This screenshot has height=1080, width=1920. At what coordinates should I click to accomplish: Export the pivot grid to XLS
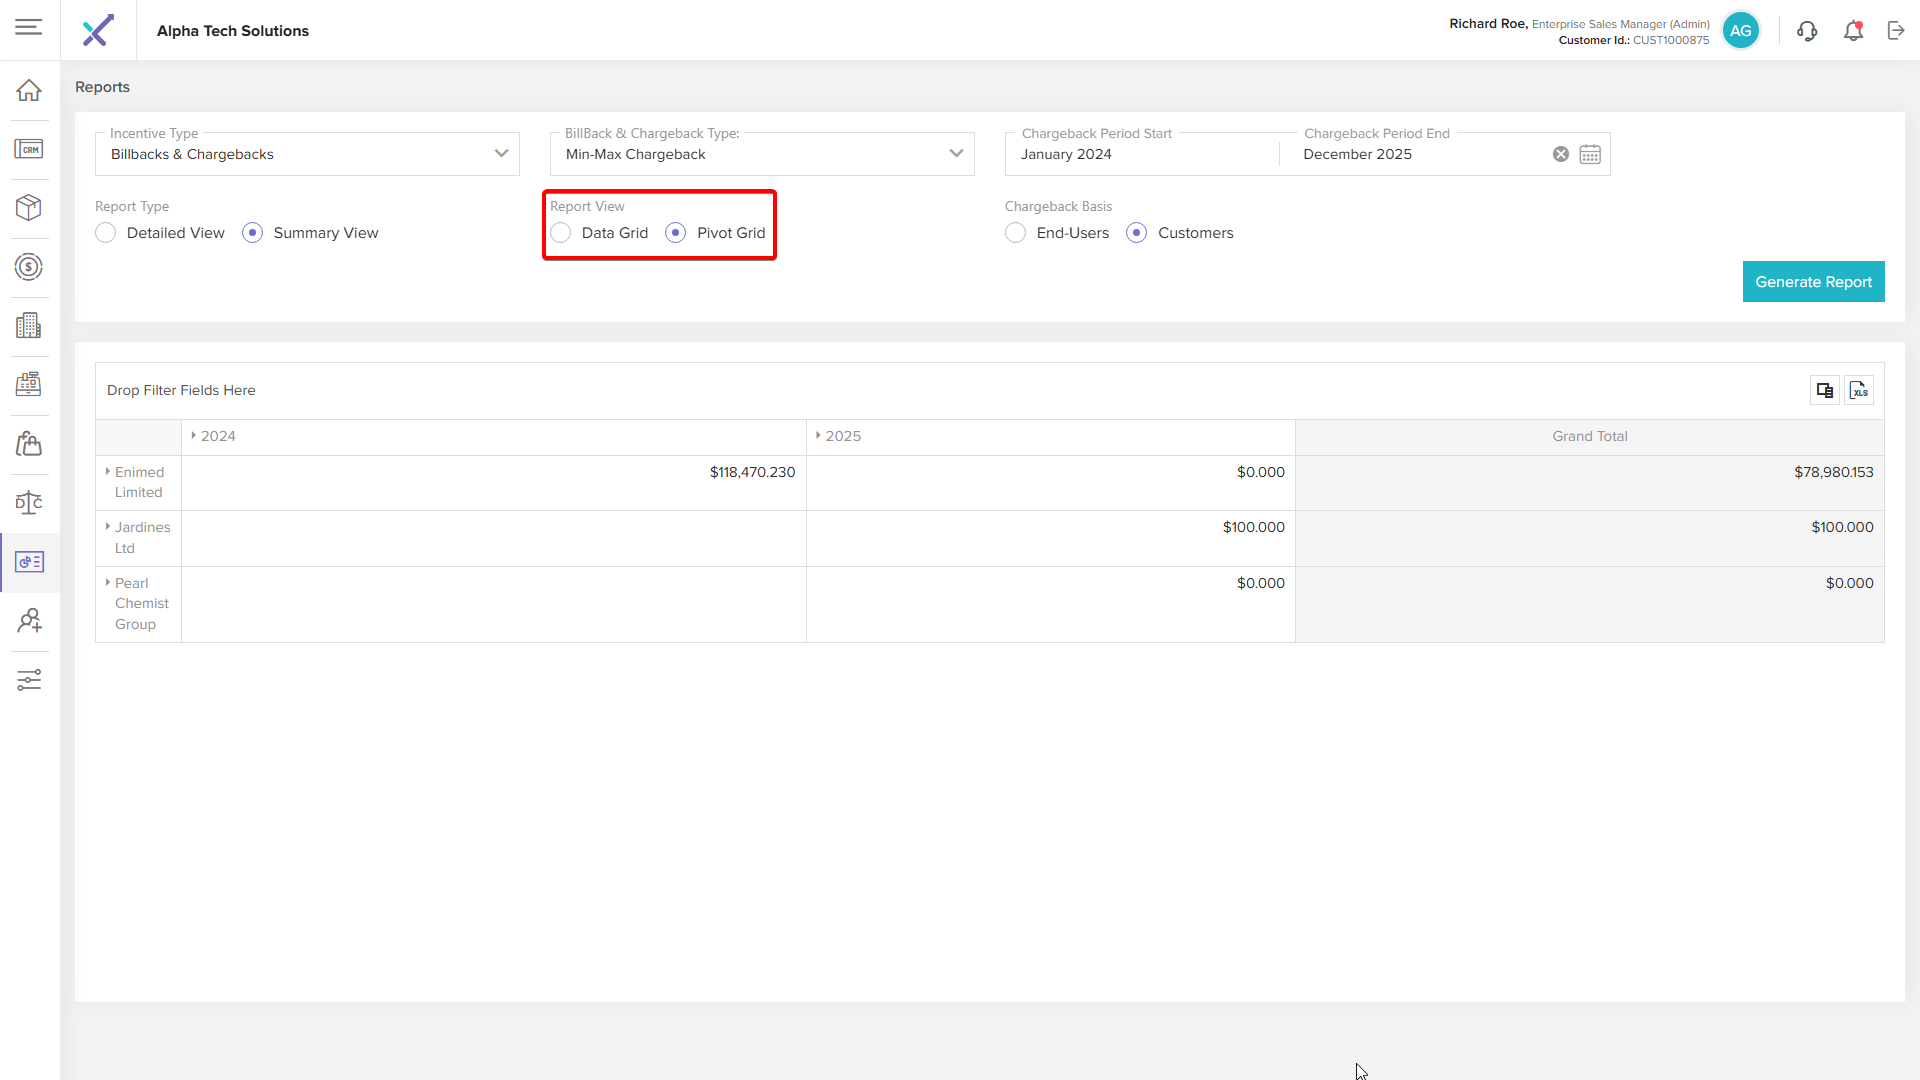pos(1859,390)
